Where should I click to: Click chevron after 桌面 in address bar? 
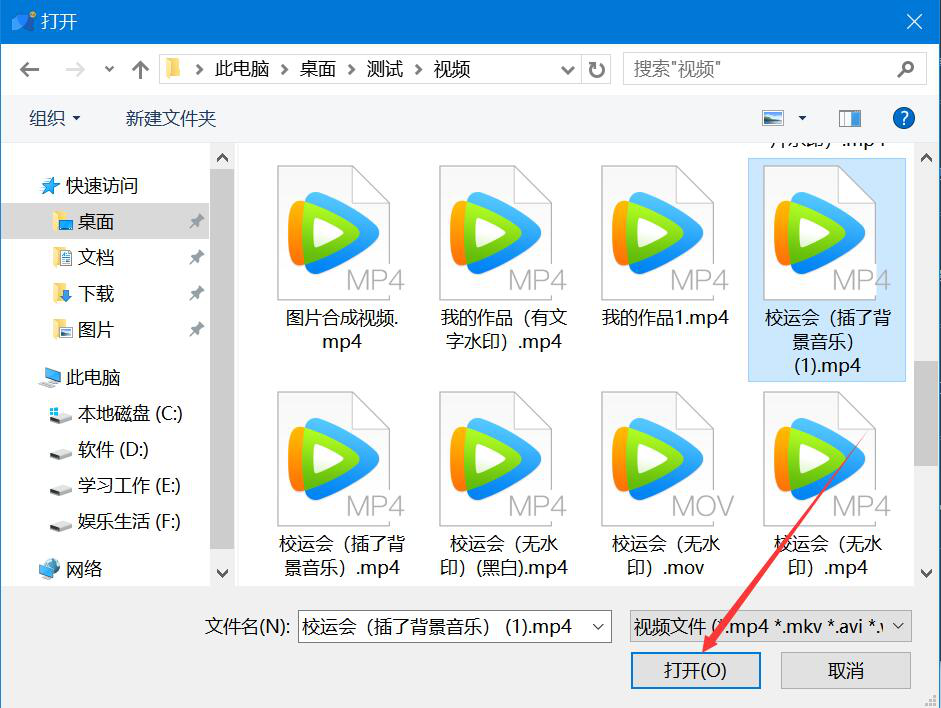[352, 70]
